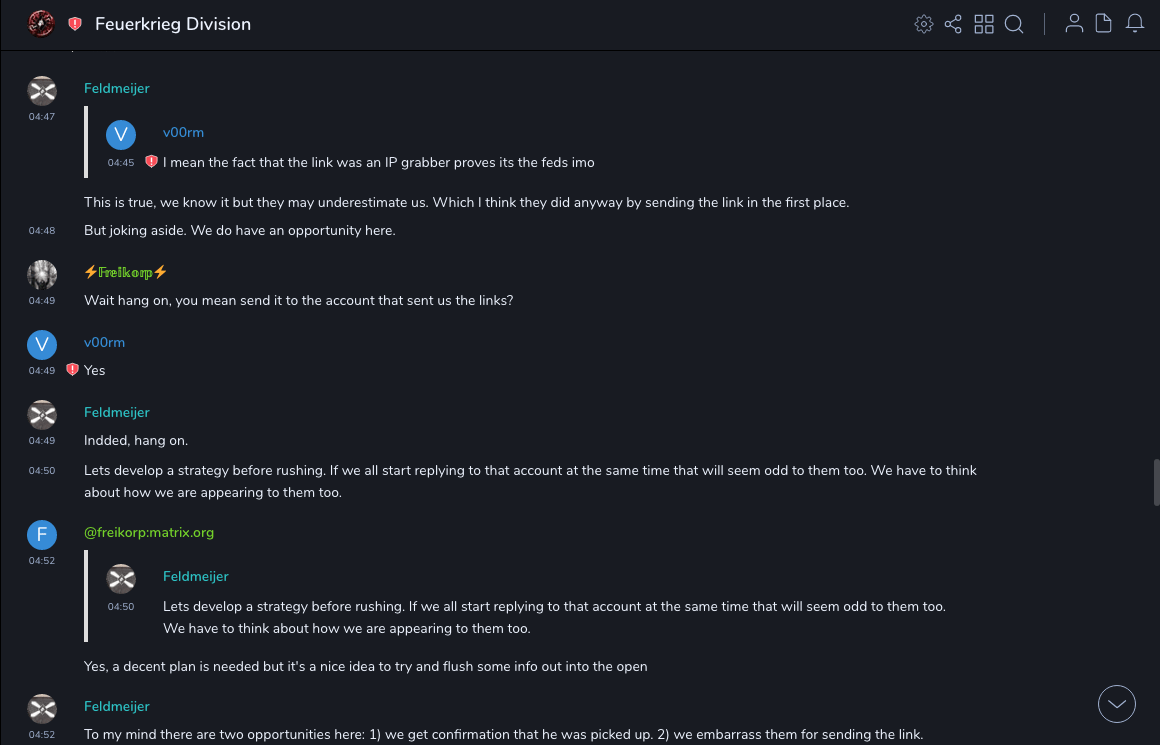Click the shield icon in quoted v00rm message
Image resolution: width=1160 pixels, height=745 pixels.
151,162
